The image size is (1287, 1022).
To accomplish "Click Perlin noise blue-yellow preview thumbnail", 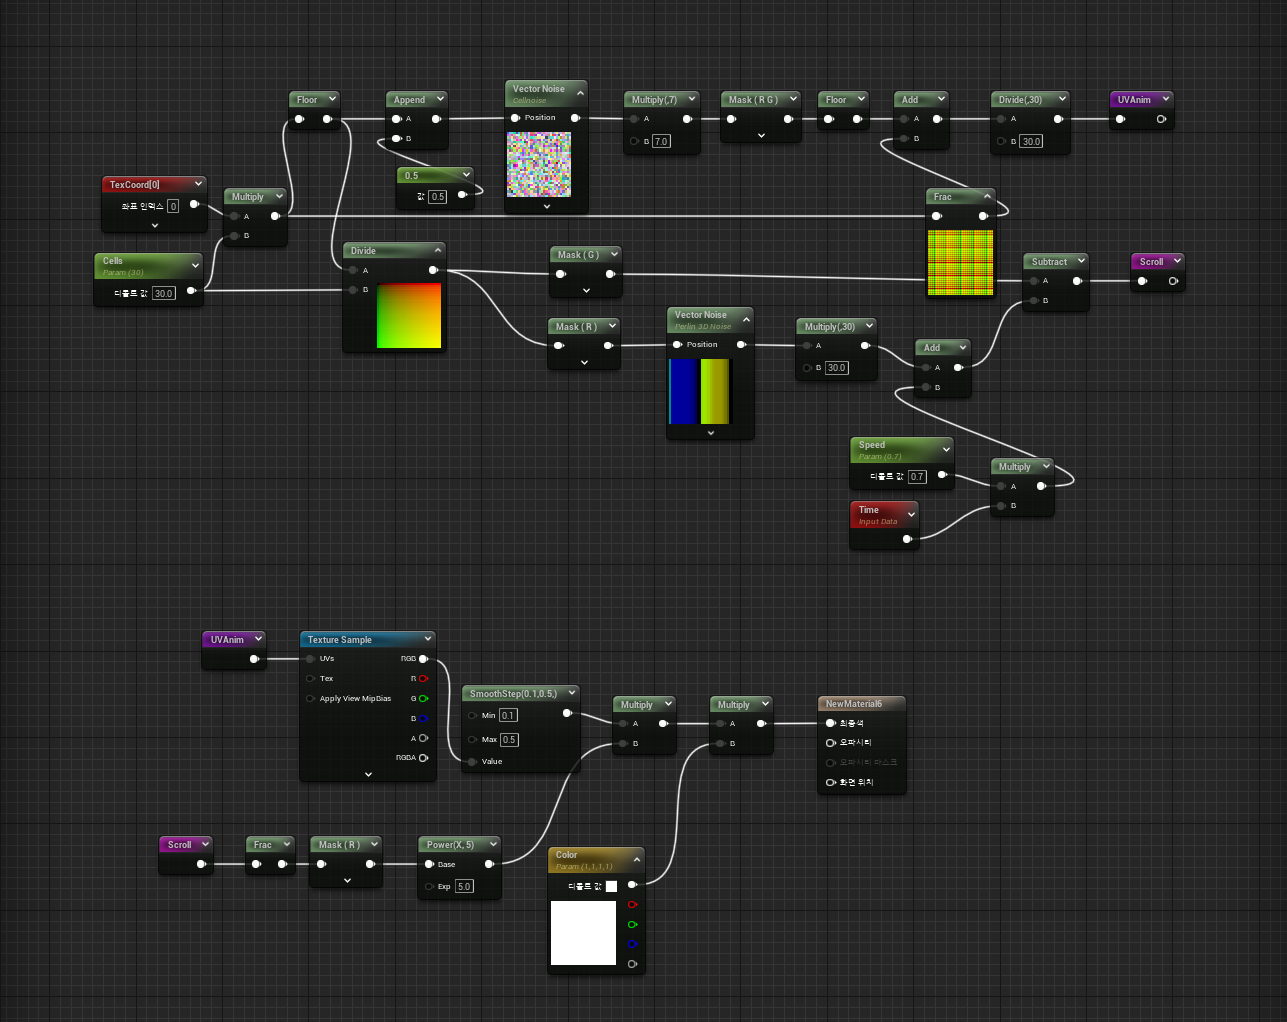I will click(701, 391).
